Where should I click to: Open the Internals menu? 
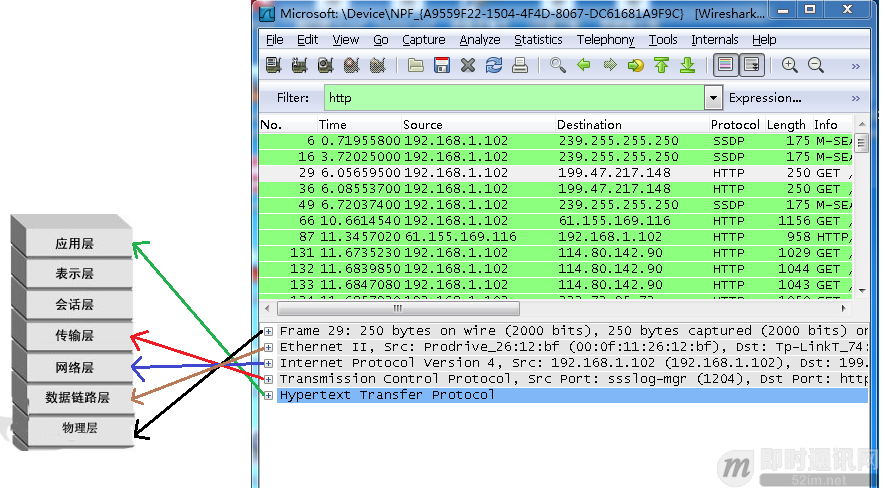(715, 40)
